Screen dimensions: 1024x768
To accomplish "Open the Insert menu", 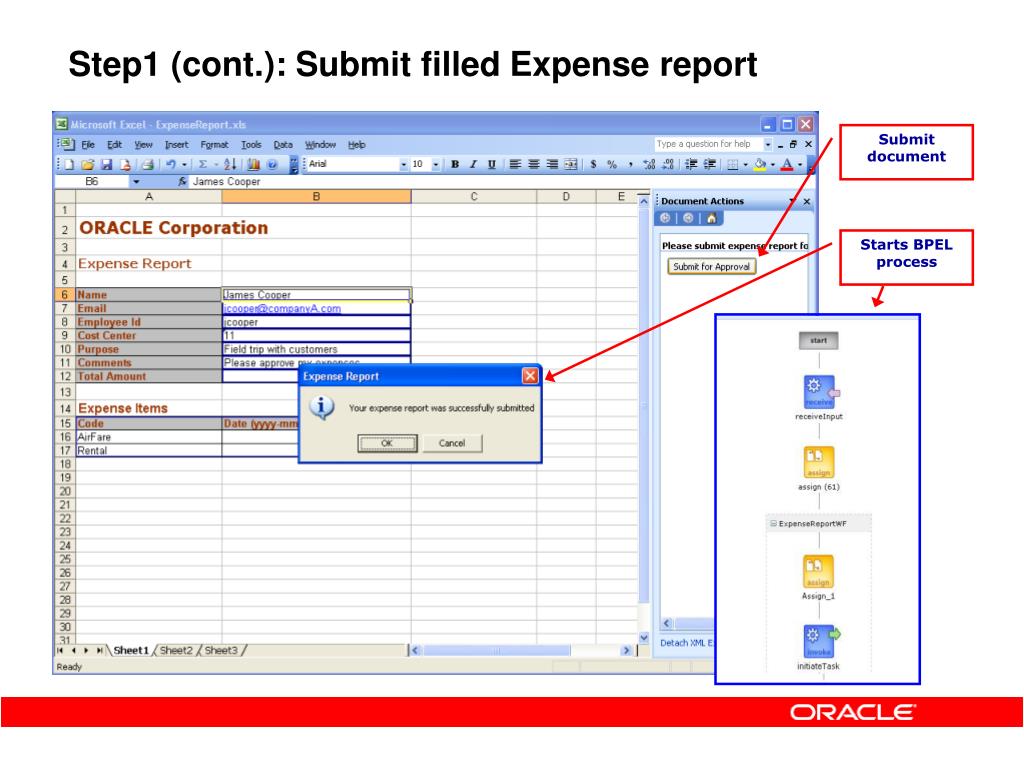I will (176, 144).
